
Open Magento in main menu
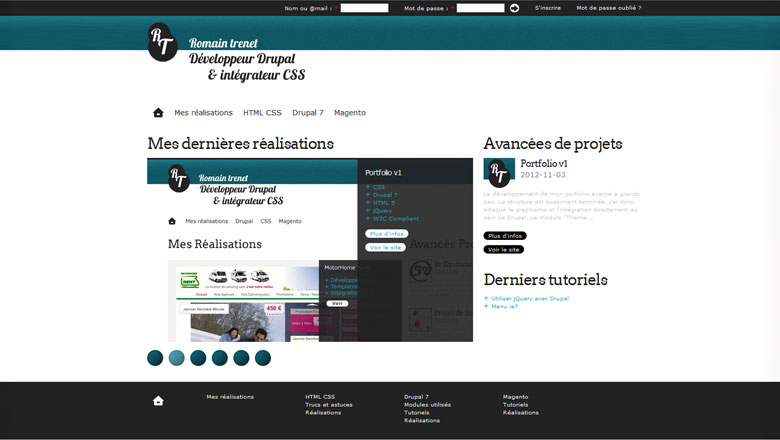point(350,113)
